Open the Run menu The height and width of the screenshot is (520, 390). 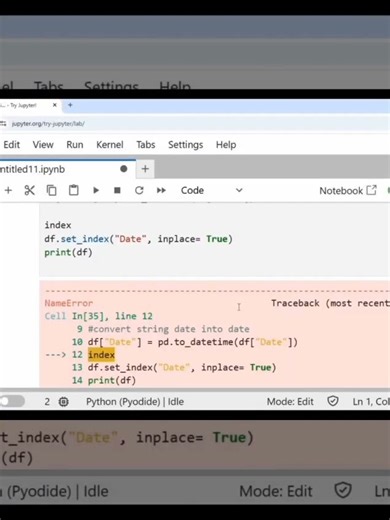point(75,145)
